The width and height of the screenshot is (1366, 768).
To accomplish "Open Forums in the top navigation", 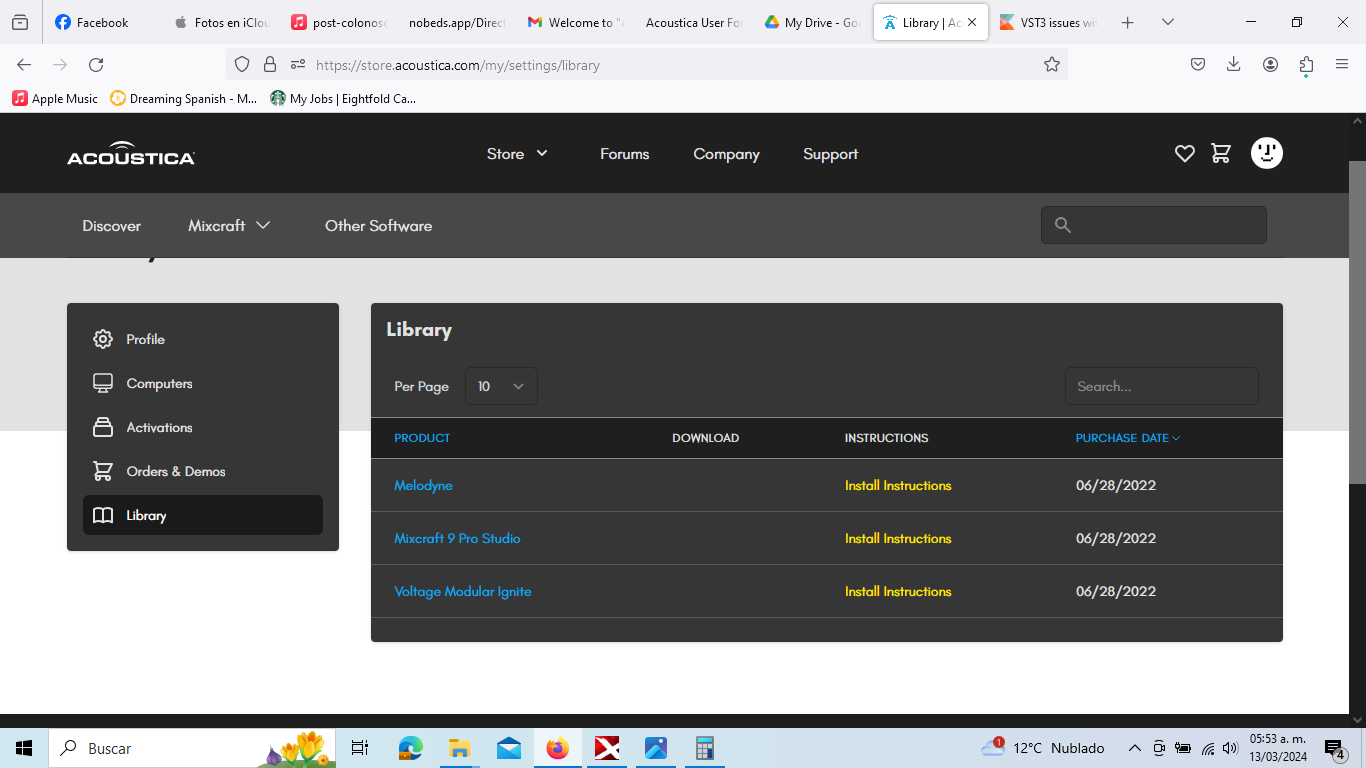I will 625,154.
